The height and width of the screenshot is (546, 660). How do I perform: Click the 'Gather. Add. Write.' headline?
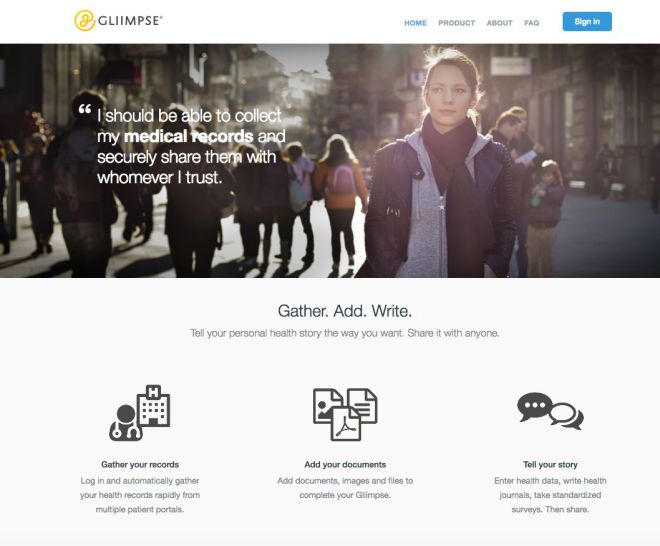pos(345,311)
